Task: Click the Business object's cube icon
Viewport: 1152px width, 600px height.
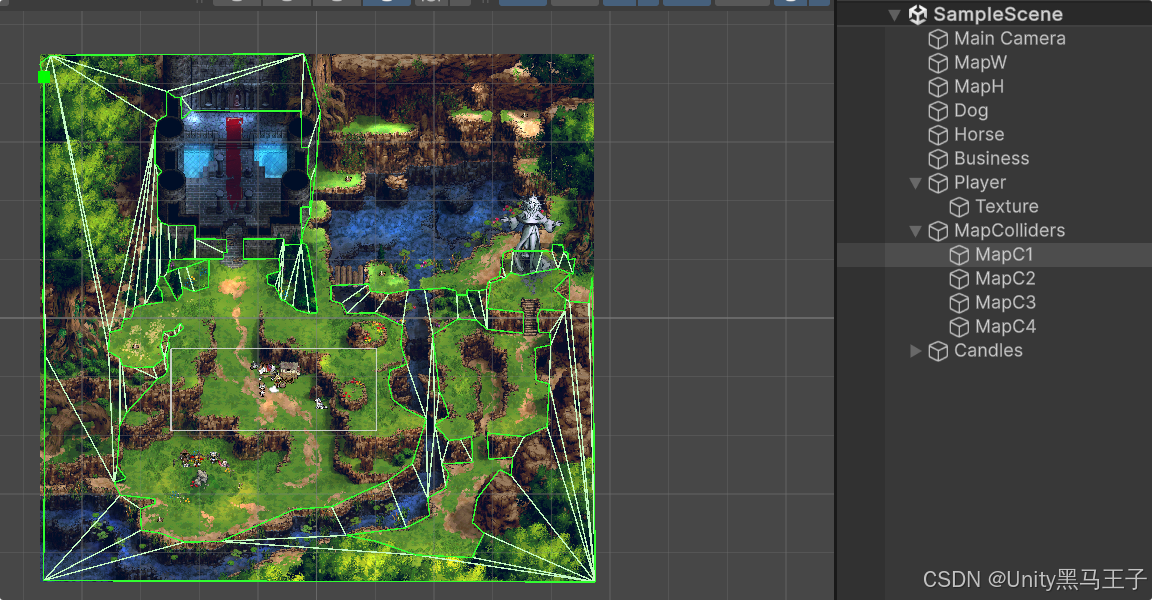Action: click(938, 159)
